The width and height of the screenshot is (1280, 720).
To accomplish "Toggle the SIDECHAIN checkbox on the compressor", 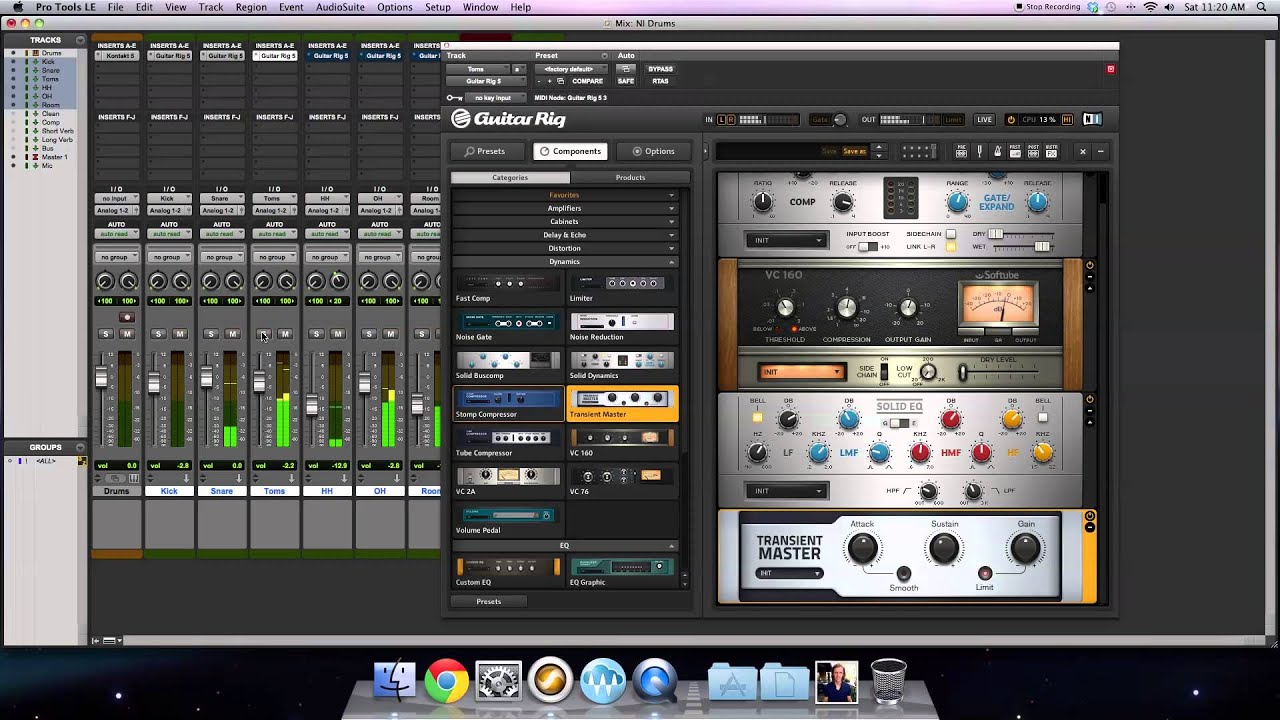I will point(950,234).
